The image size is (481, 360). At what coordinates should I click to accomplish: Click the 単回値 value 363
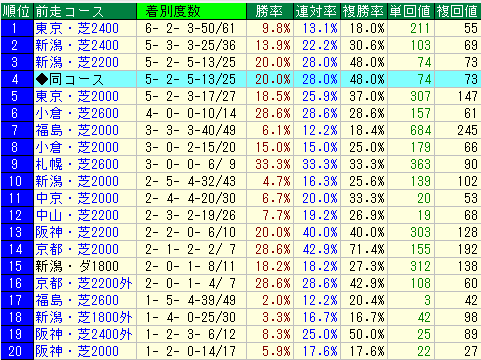point(421,164)
